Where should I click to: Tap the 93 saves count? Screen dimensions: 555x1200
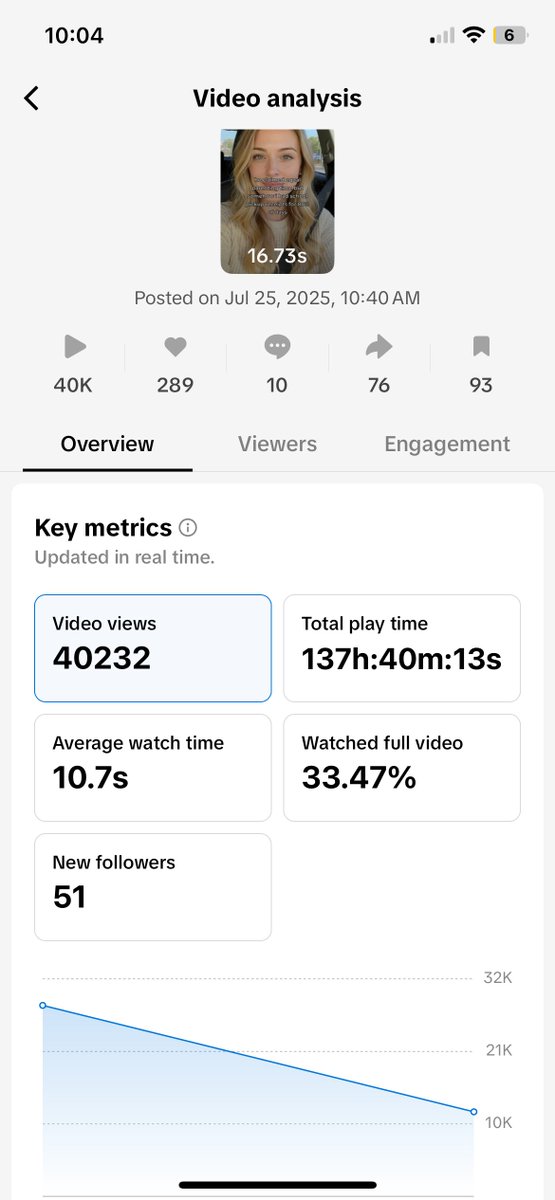(481, 385)
